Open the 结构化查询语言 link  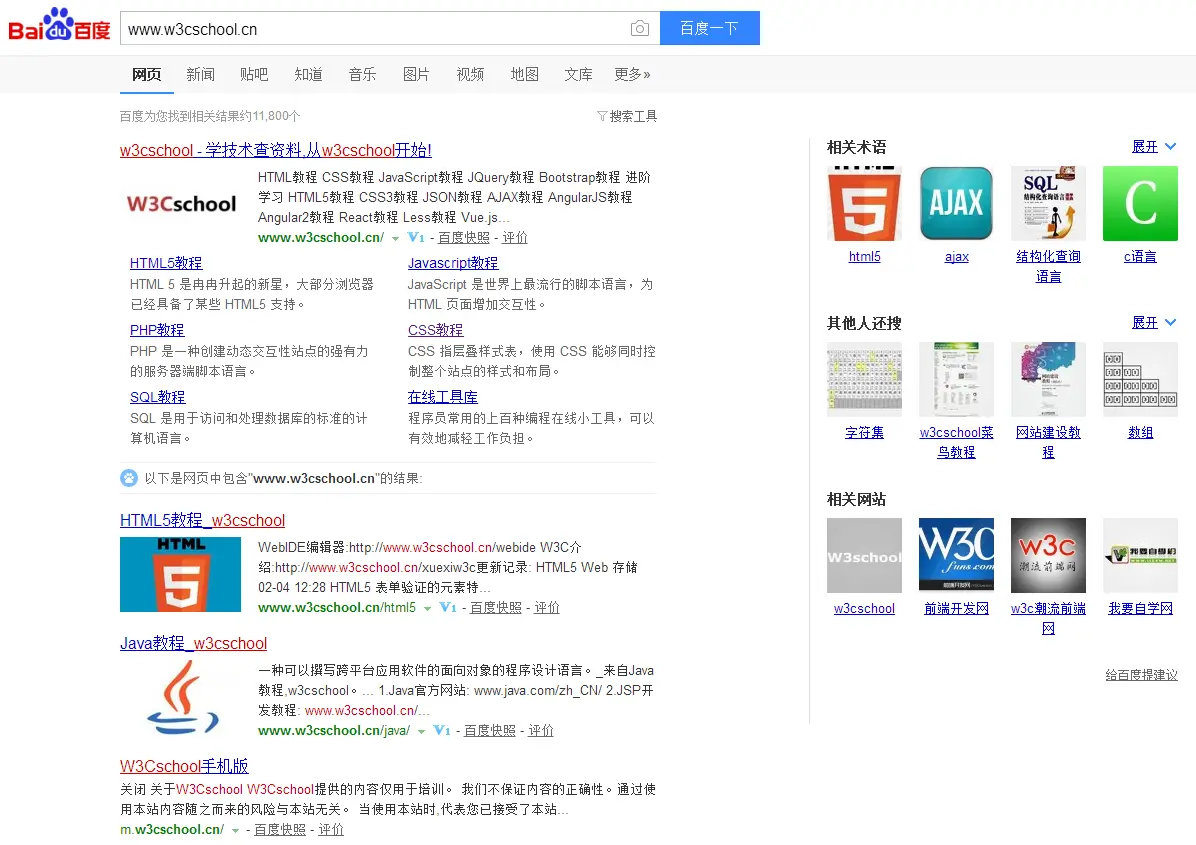[1048, 266]
